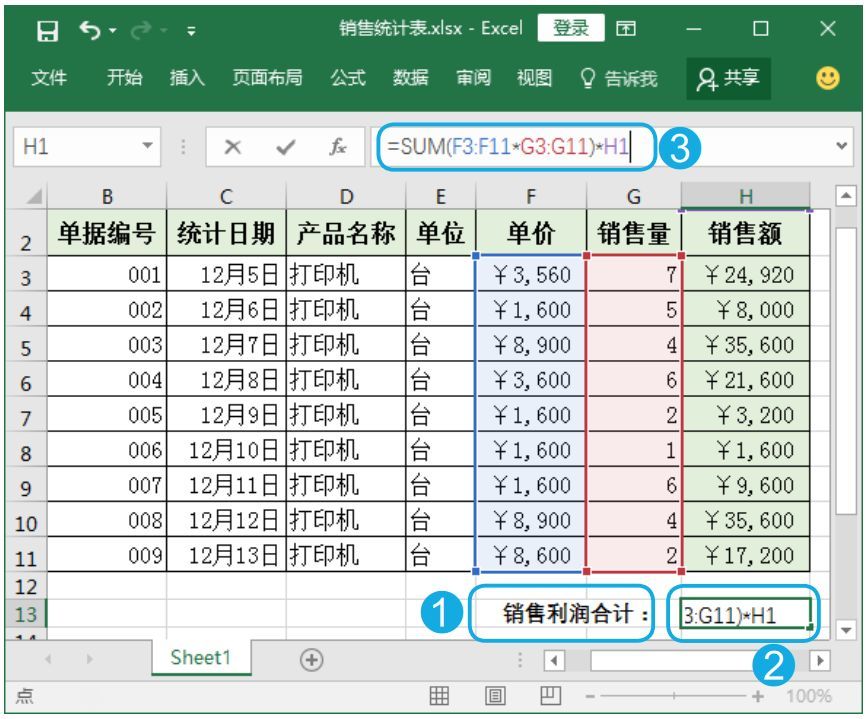This screenshot has width=867, height=719.
Task: Click the Select All corner triangle
Action: pos(34,196)
